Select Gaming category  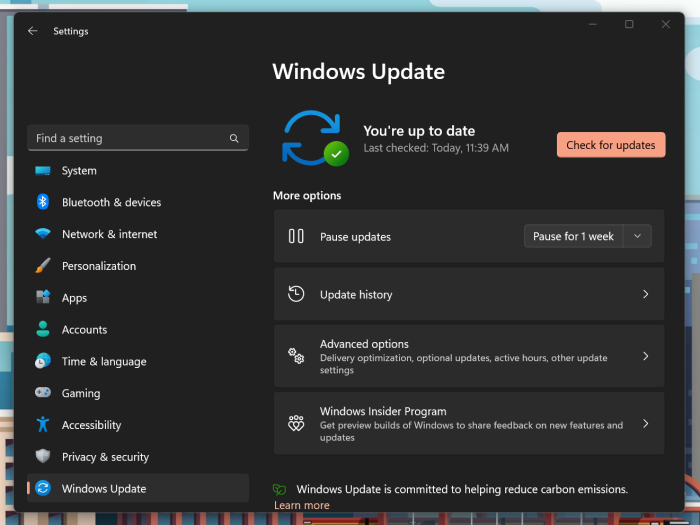(x=138, y=393)
